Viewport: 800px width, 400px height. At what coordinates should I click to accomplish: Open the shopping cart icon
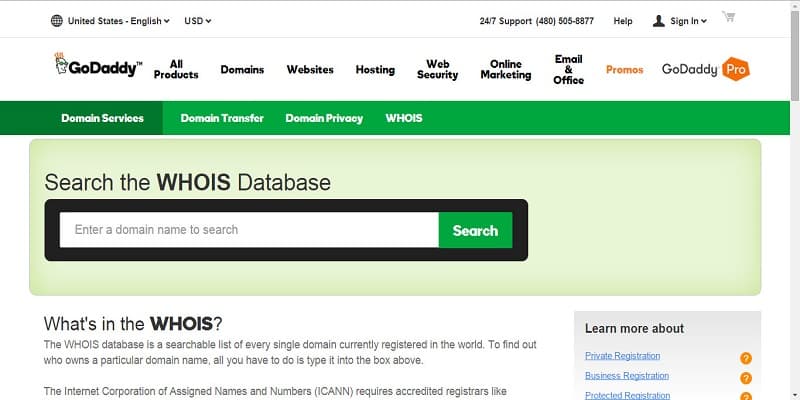[729, 16]
